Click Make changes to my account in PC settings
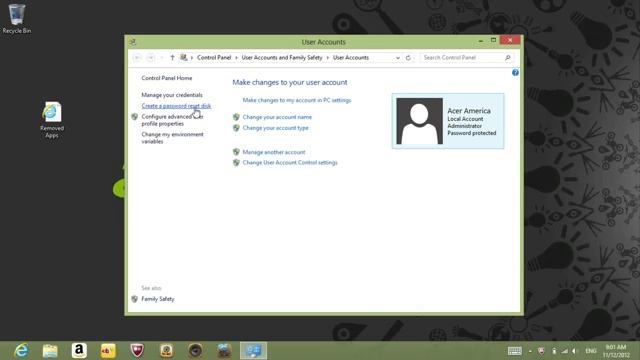The height and width of the screenshot is (360, 640). (297, 100)
